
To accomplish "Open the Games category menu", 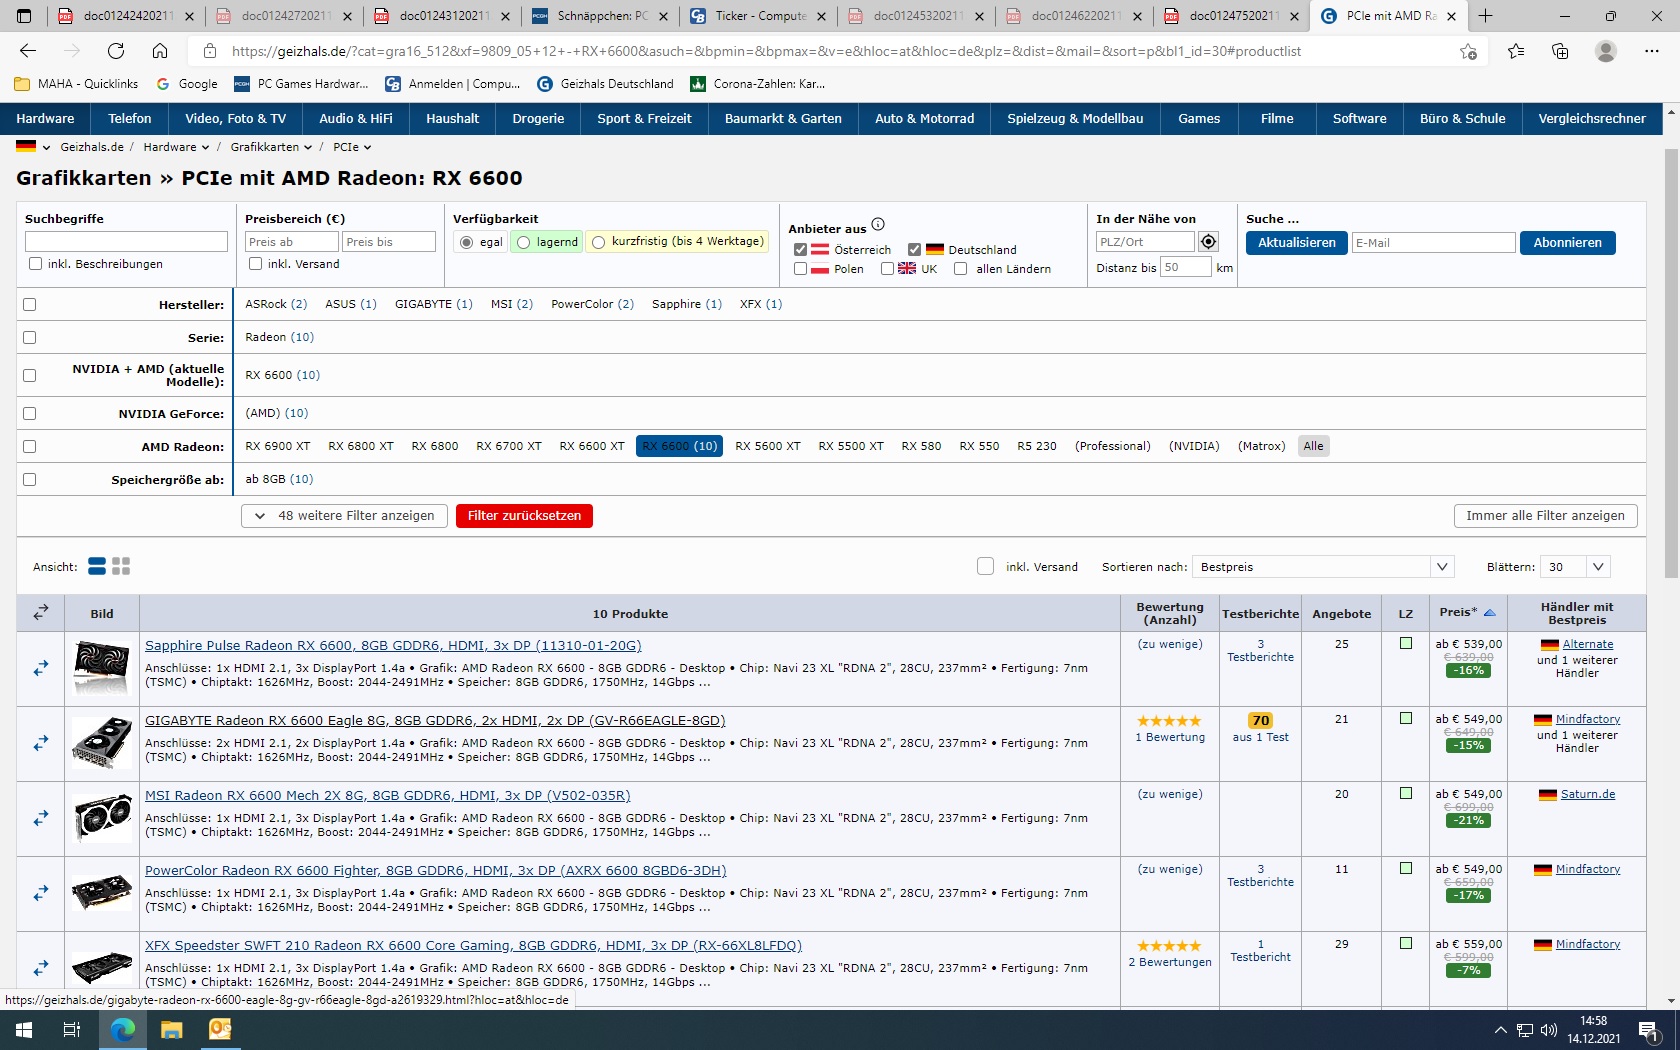I will click(x=1199, y=118).
